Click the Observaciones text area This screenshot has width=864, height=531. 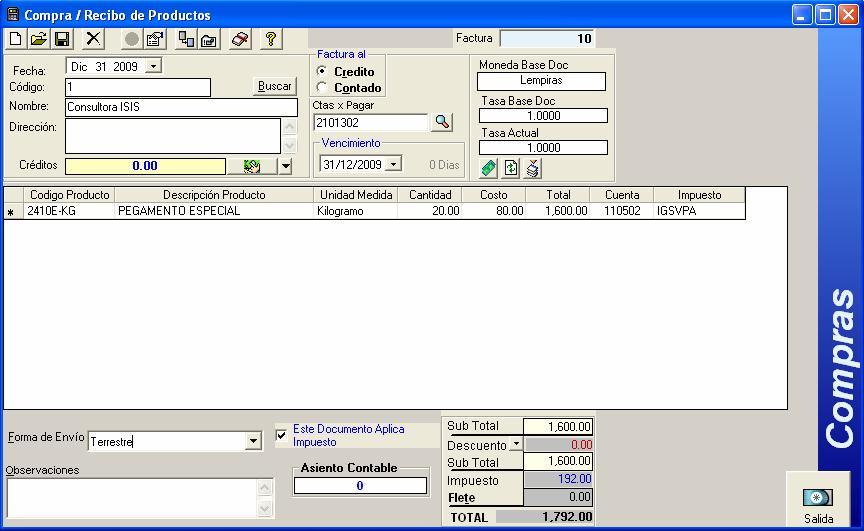132,497
